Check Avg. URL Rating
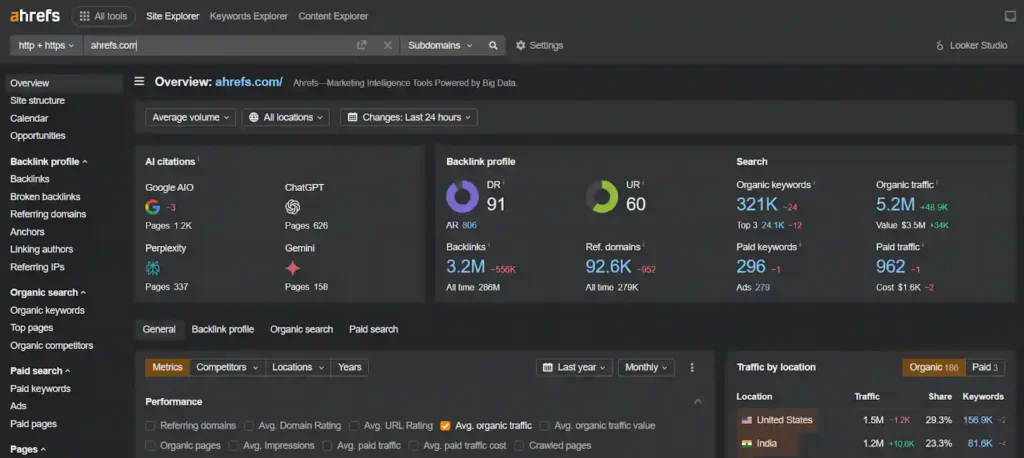Viewport: 1024px width, 458px height. (x=354, y=426)
